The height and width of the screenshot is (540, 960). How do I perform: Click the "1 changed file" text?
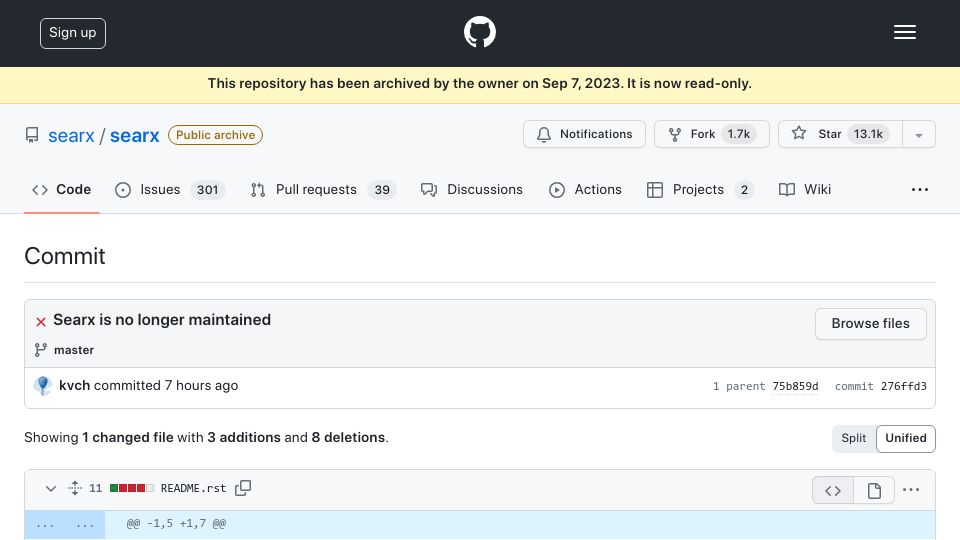pos(128,438)
